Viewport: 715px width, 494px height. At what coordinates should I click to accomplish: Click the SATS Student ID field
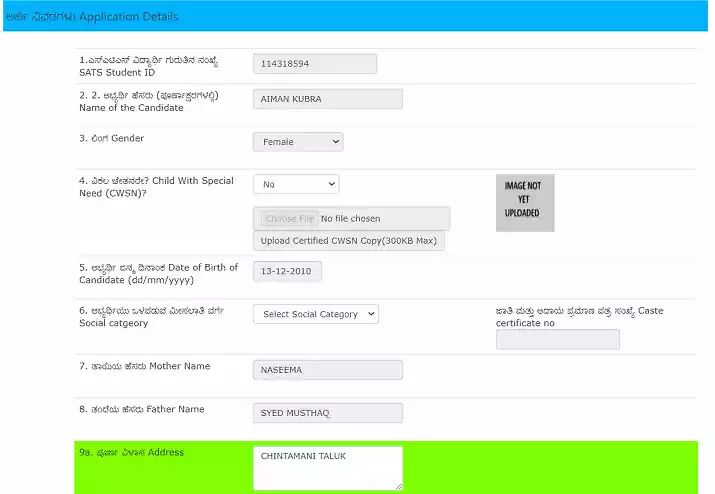click(x=315, y=64)
